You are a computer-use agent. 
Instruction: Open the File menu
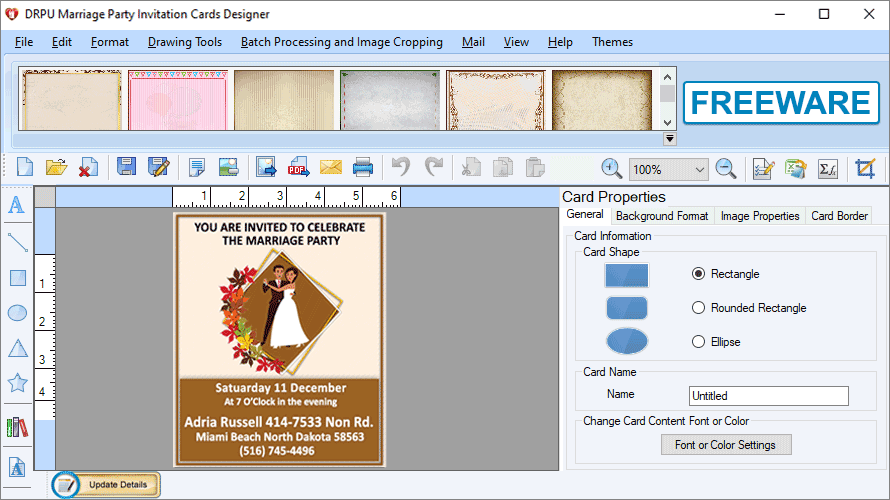click(24, 42)
